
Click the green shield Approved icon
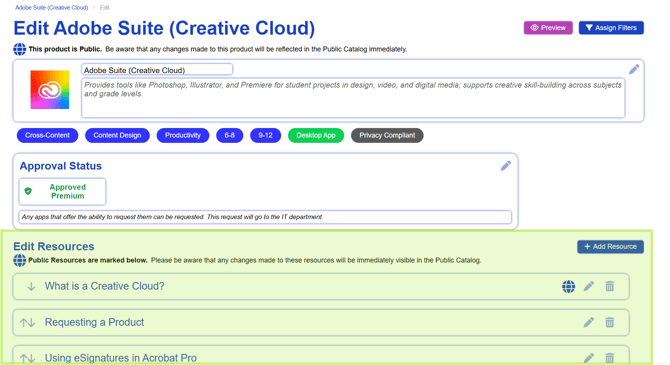click(x=28, y=191)
